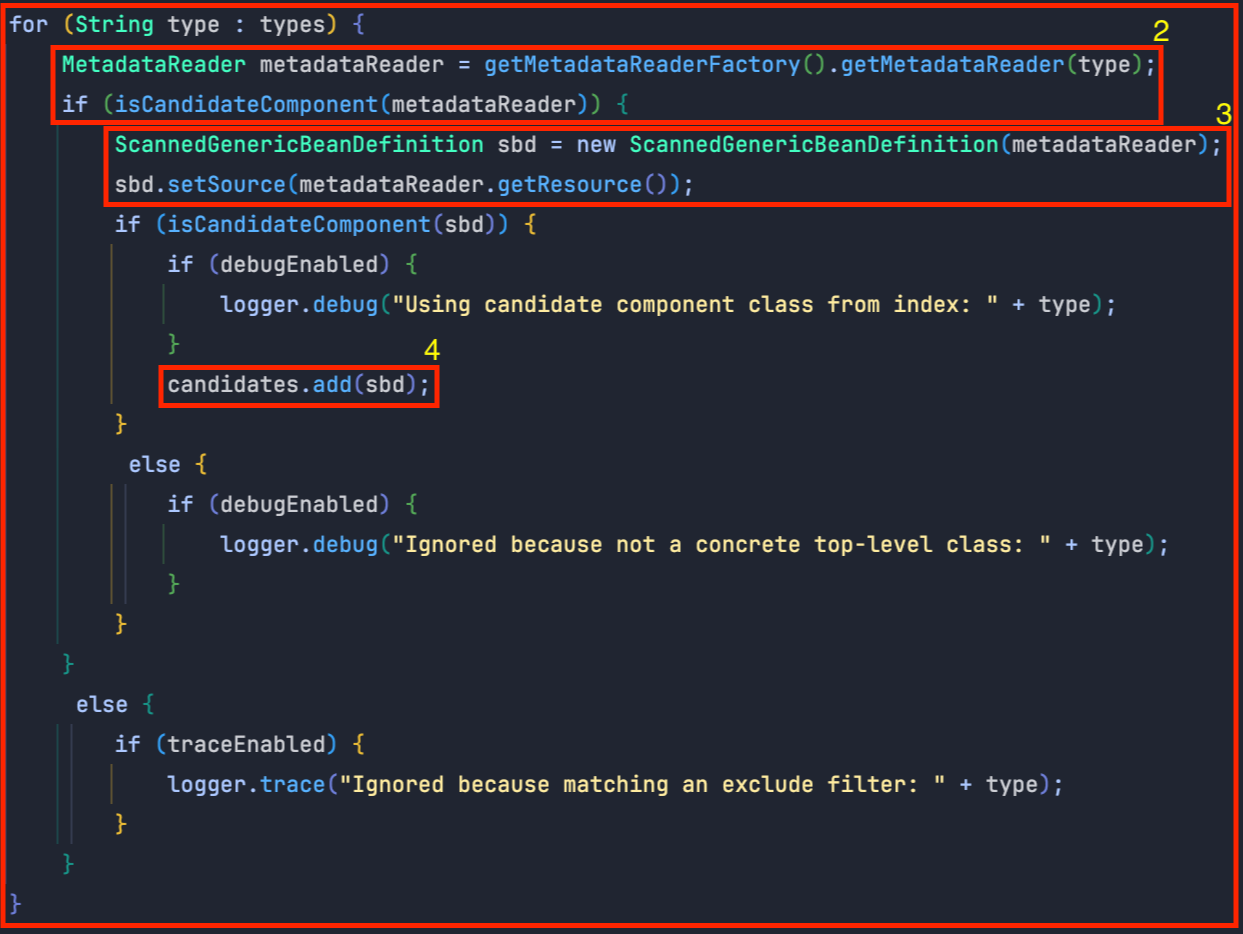Click debugEnabled above the "Ignored because not" log line
This screenshot has height=934, width=1243.
point(299,505)
